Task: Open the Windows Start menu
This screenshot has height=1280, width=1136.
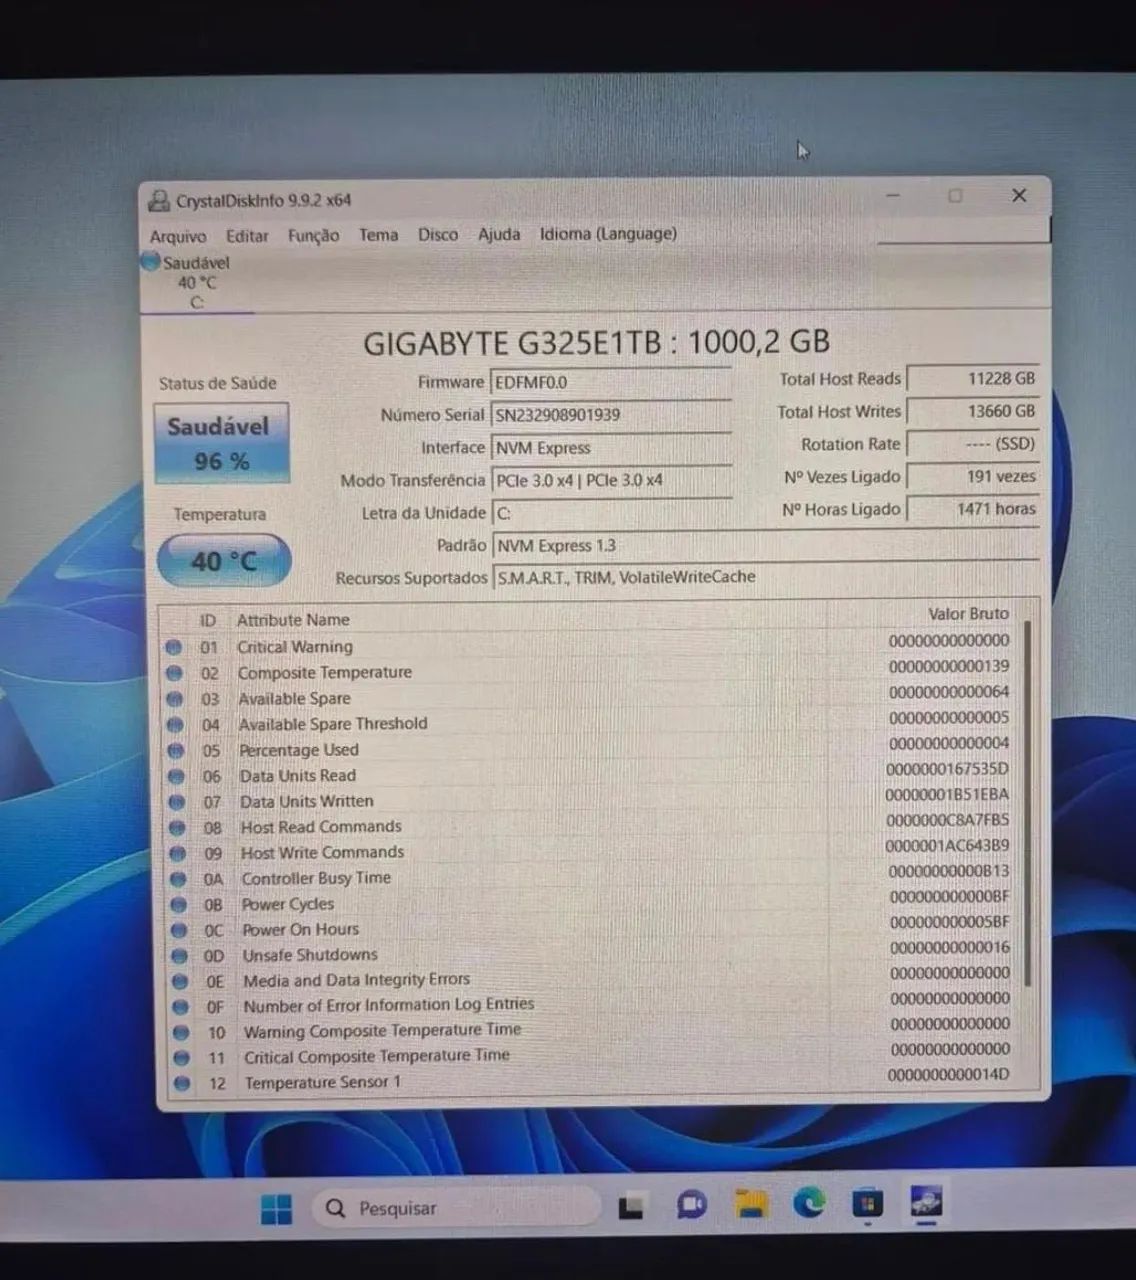Action: 276,1209
